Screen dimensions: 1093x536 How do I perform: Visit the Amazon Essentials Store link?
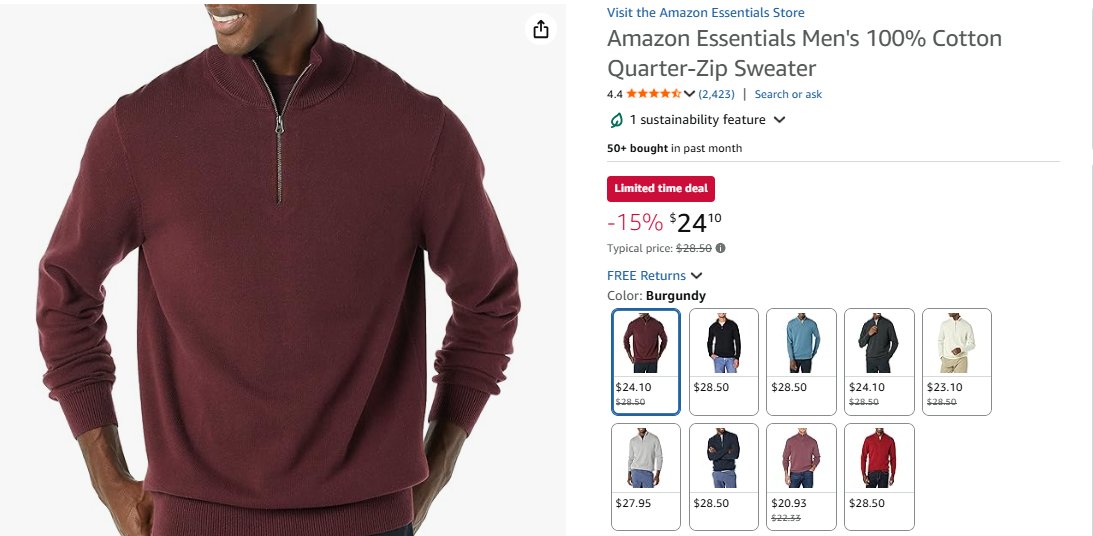(x=705, y=13)
